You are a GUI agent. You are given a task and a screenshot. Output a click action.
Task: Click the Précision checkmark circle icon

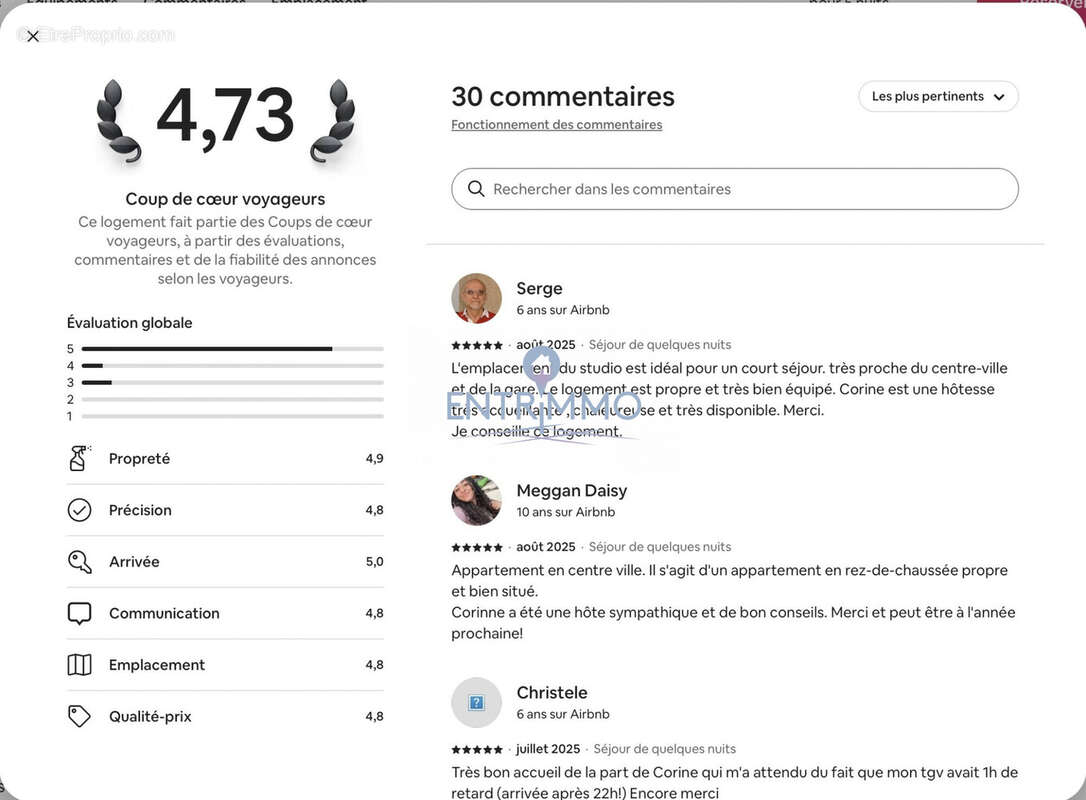(x=79, y=510)
